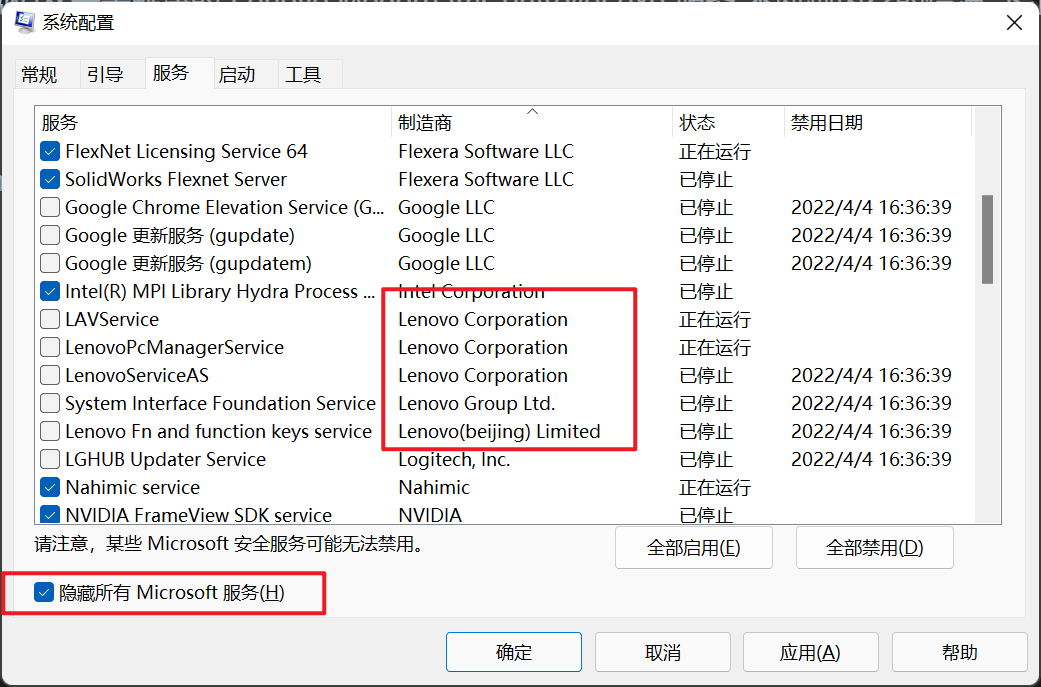Uncheck Nahimic service checkbox
This screenshot has height=687, width=1041.
point(50,487)
